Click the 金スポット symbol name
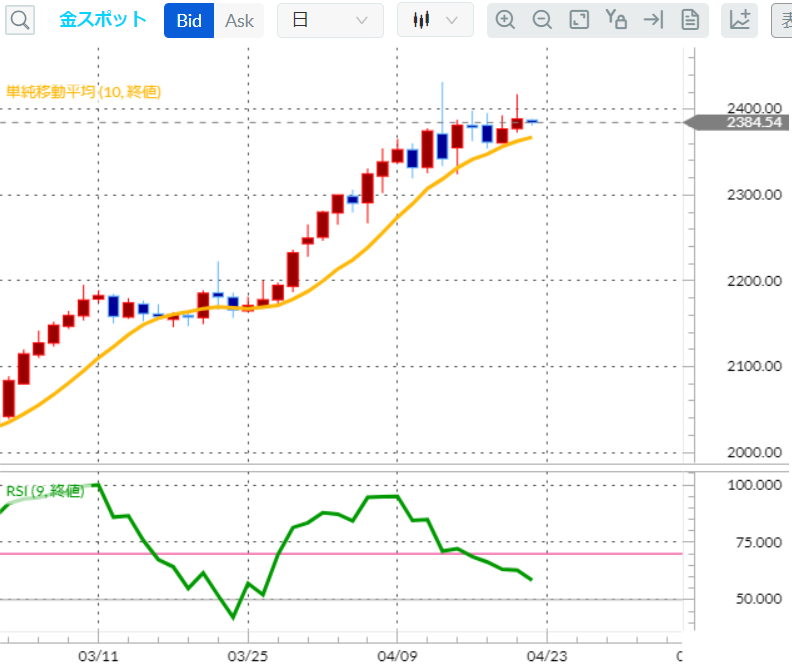The height and width of the screenshot is (665, 792). click(103, 20)
